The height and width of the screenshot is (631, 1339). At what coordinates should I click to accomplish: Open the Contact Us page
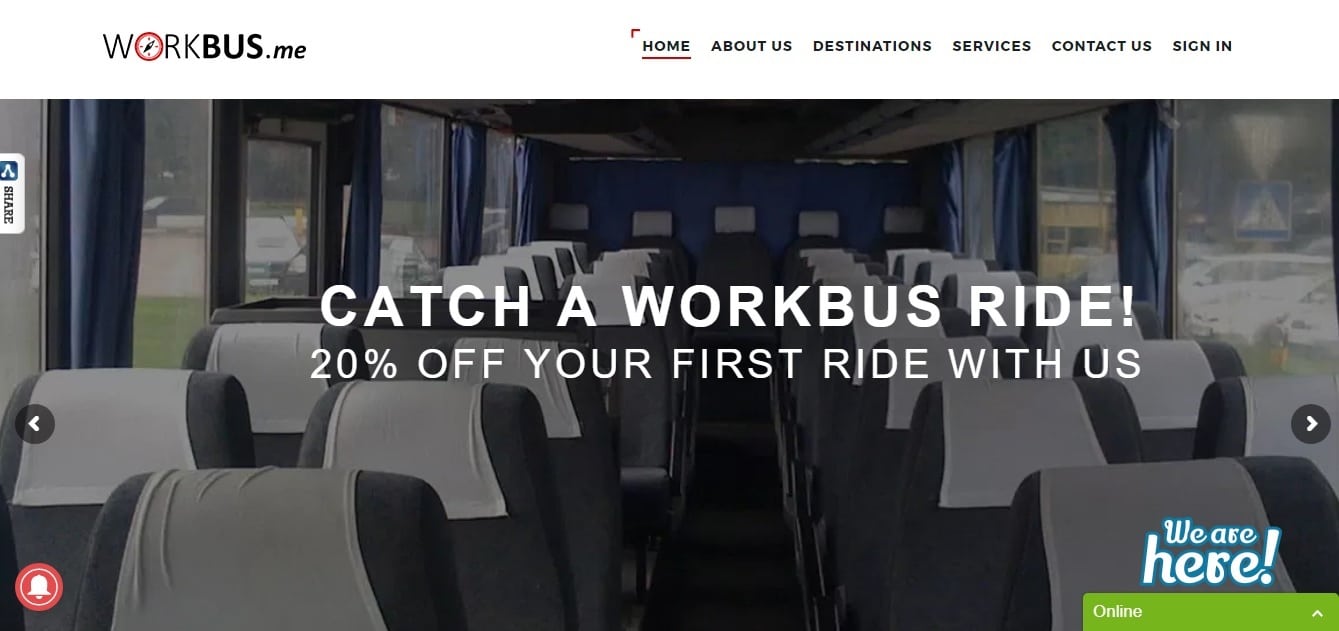click(x=1101, y=46)
